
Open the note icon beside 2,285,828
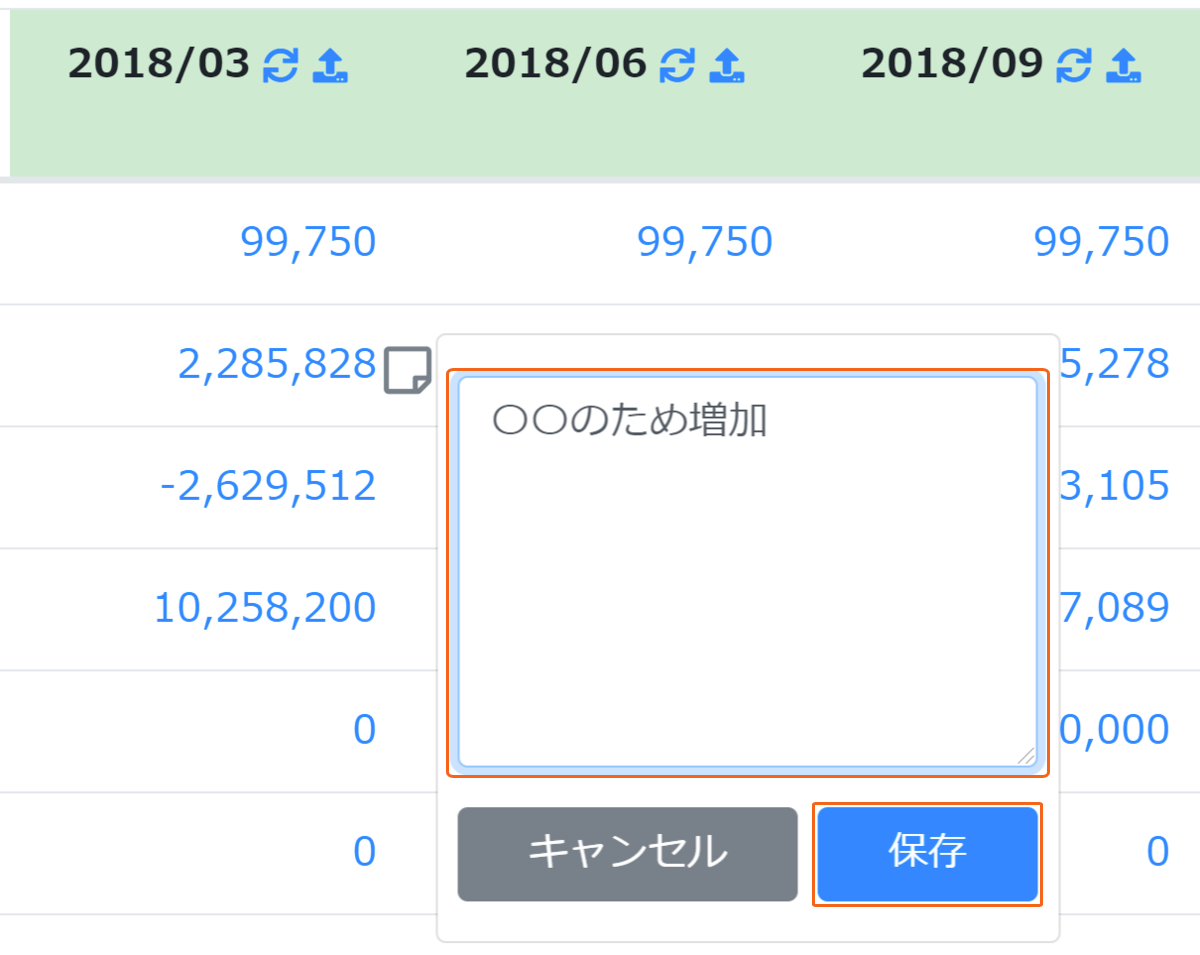pos(408,369)
